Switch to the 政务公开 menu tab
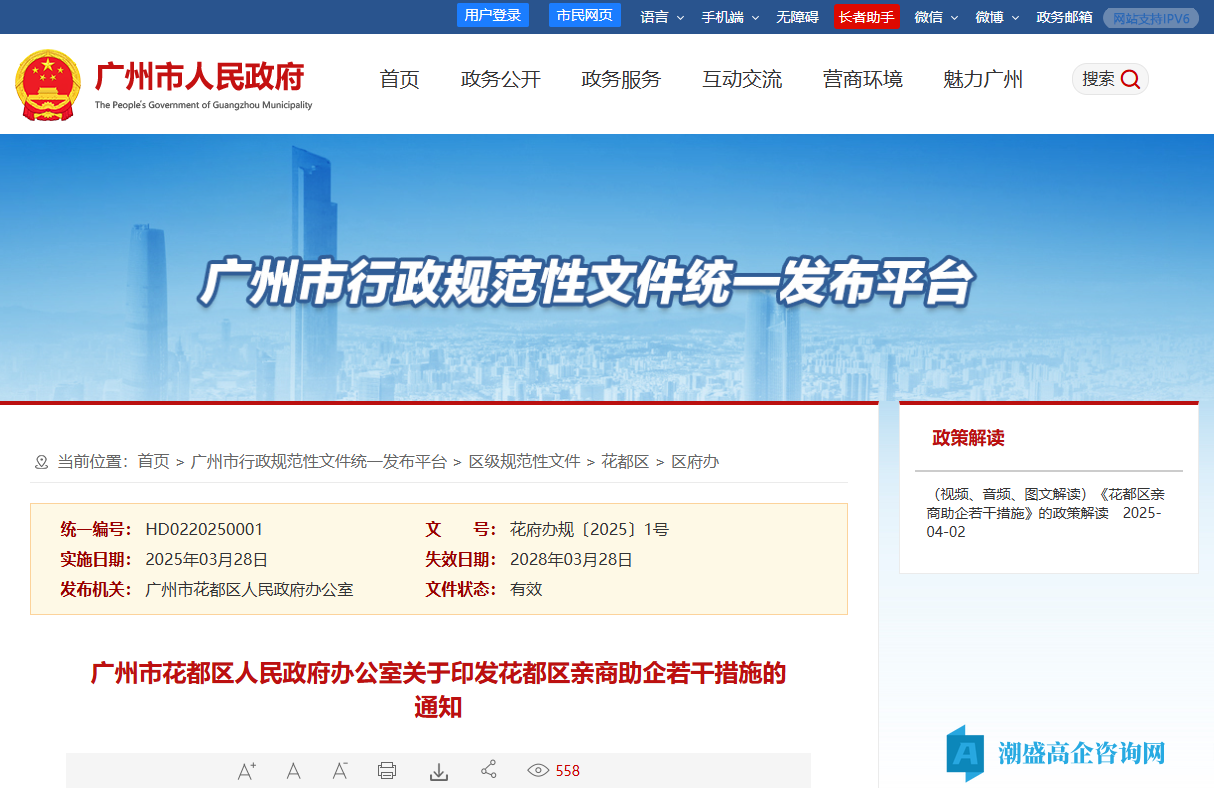This screenshot has height=788, width=1214. click(500, 79)
